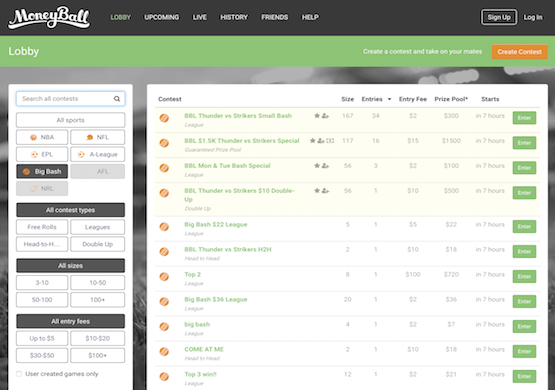Enable User created games only checkbox
Viewport: 555px width, 390px height.
click(19, 374)
